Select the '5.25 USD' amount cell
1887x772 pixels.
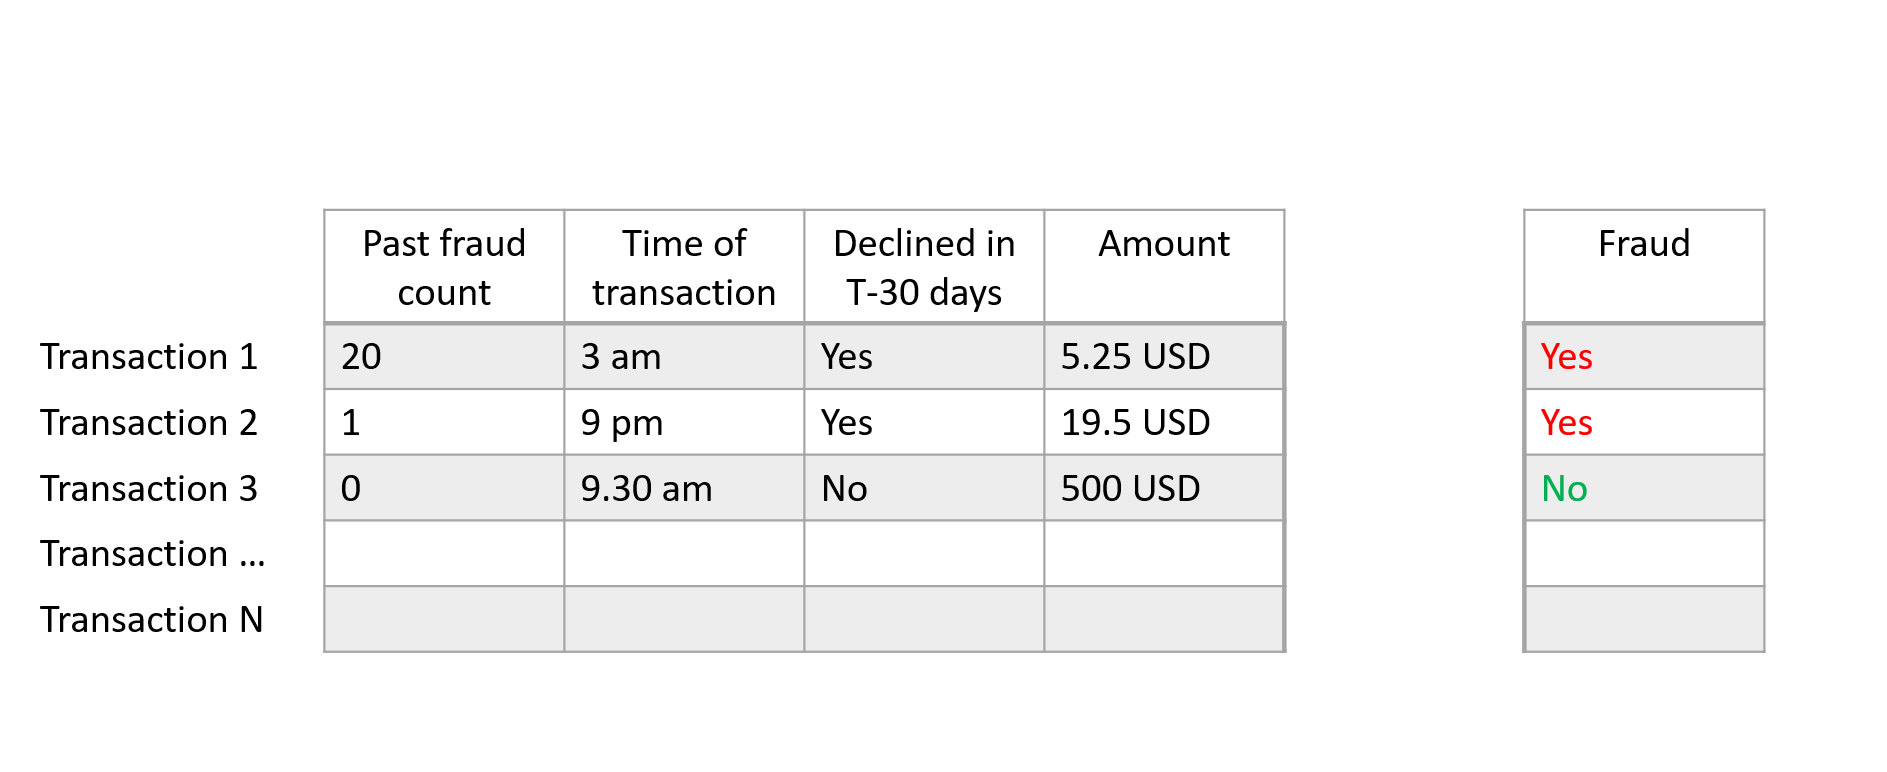point(1164,357)
